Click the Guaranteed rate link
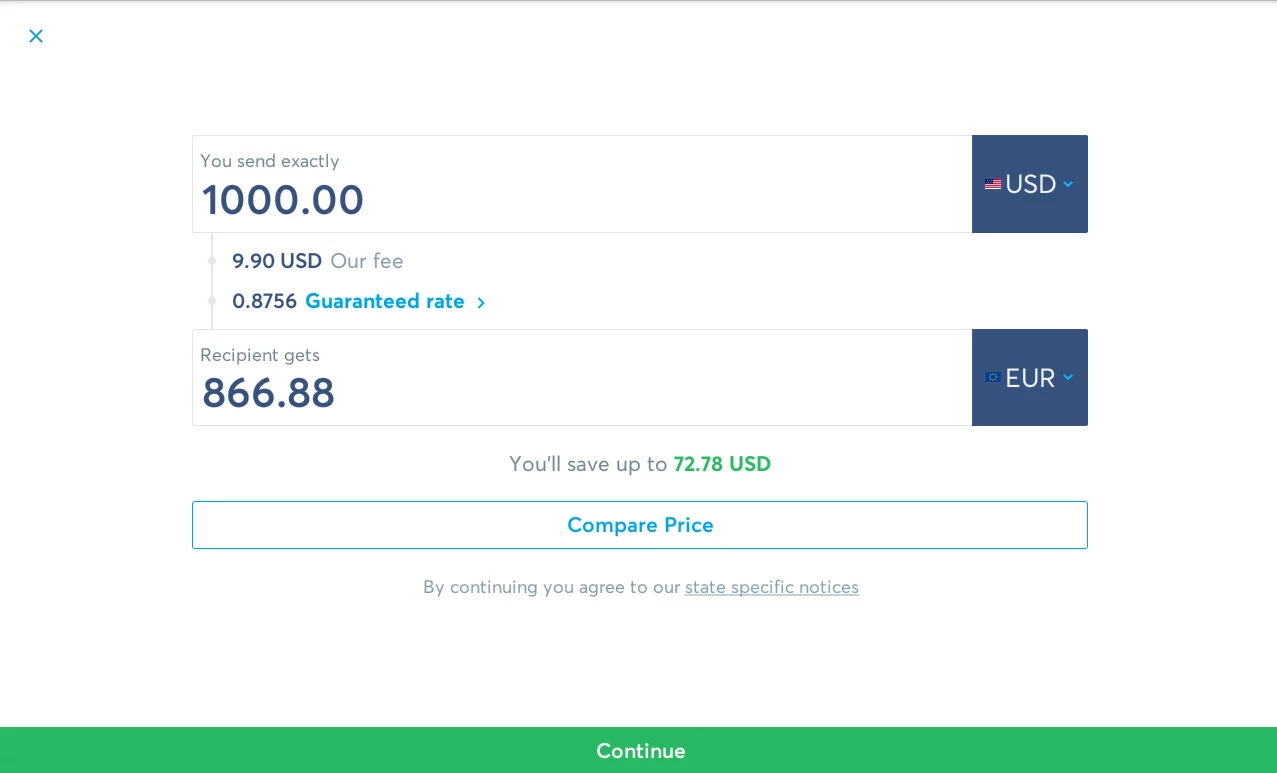 pos(384,301)
